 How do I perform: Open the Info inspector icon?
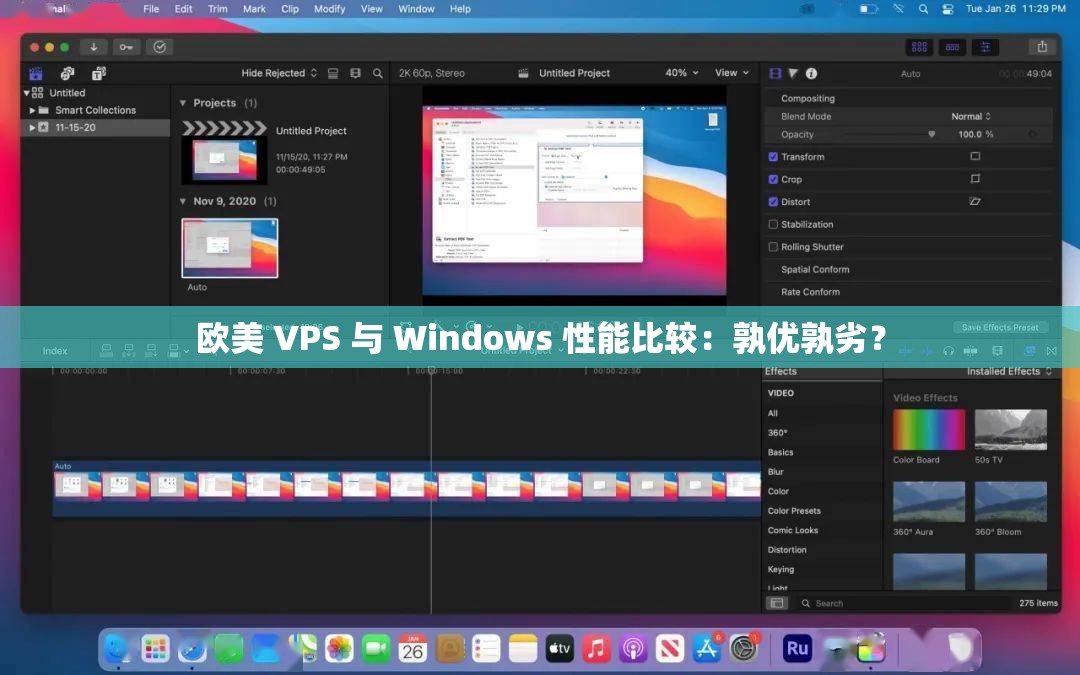pos(811,73)
